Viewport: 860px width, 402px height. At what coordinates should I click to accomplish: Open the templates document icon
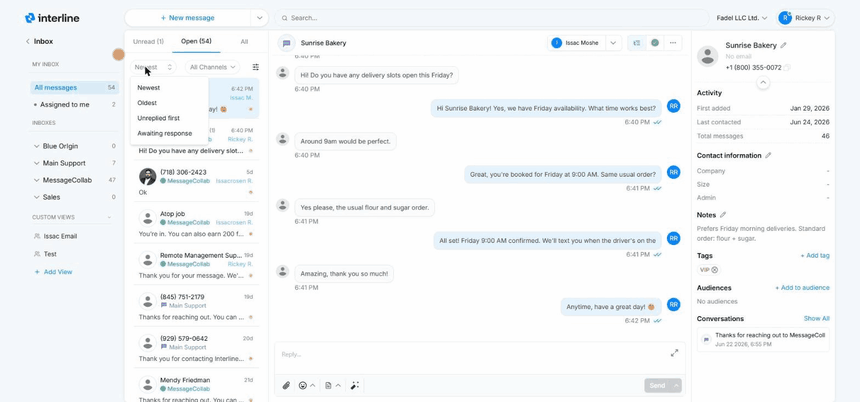[328, 386]
